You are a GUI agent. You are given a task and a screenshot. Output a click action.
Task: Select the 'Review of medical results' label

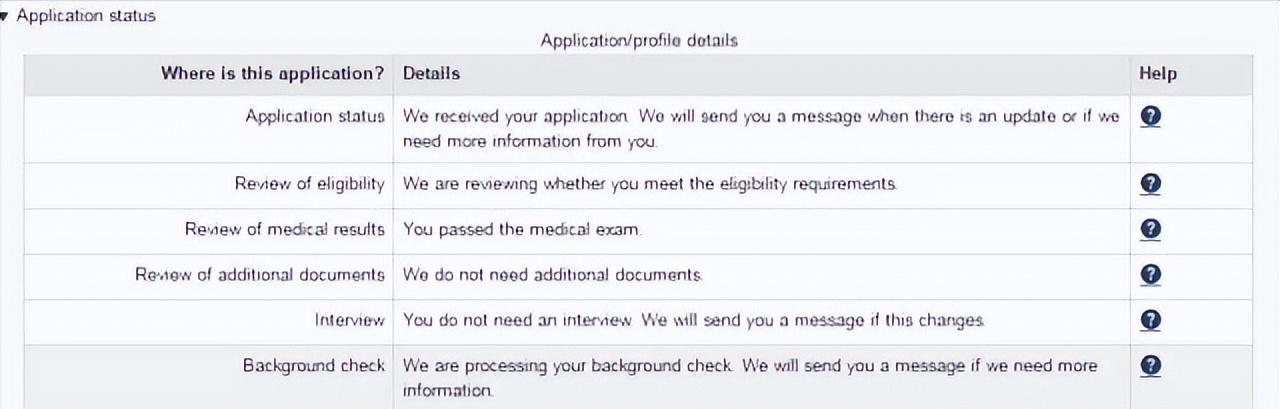pos(284,229)
